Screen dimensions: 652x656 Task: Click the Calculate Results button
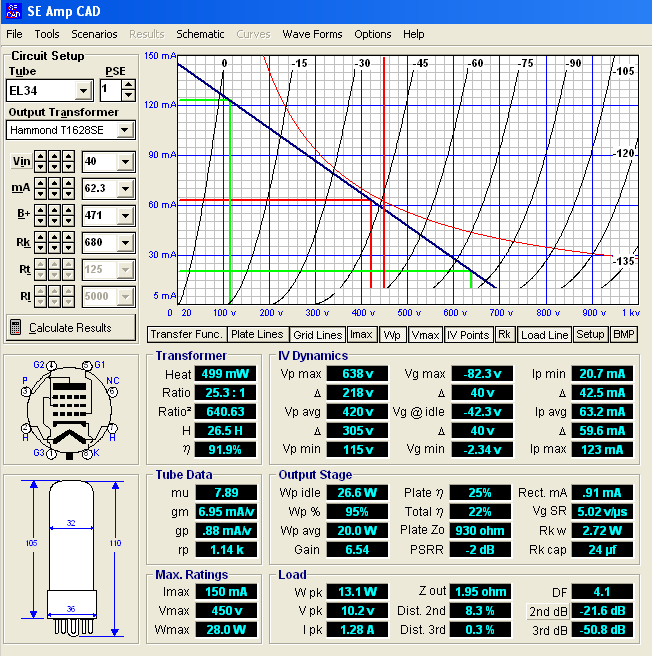click(71, 328)
